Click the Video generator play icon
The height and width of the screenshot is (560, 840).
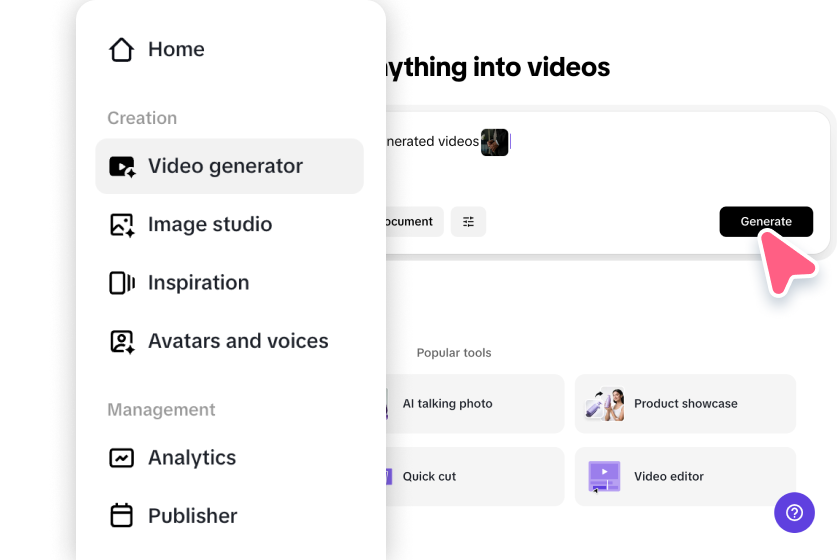[x=122, y=166]
